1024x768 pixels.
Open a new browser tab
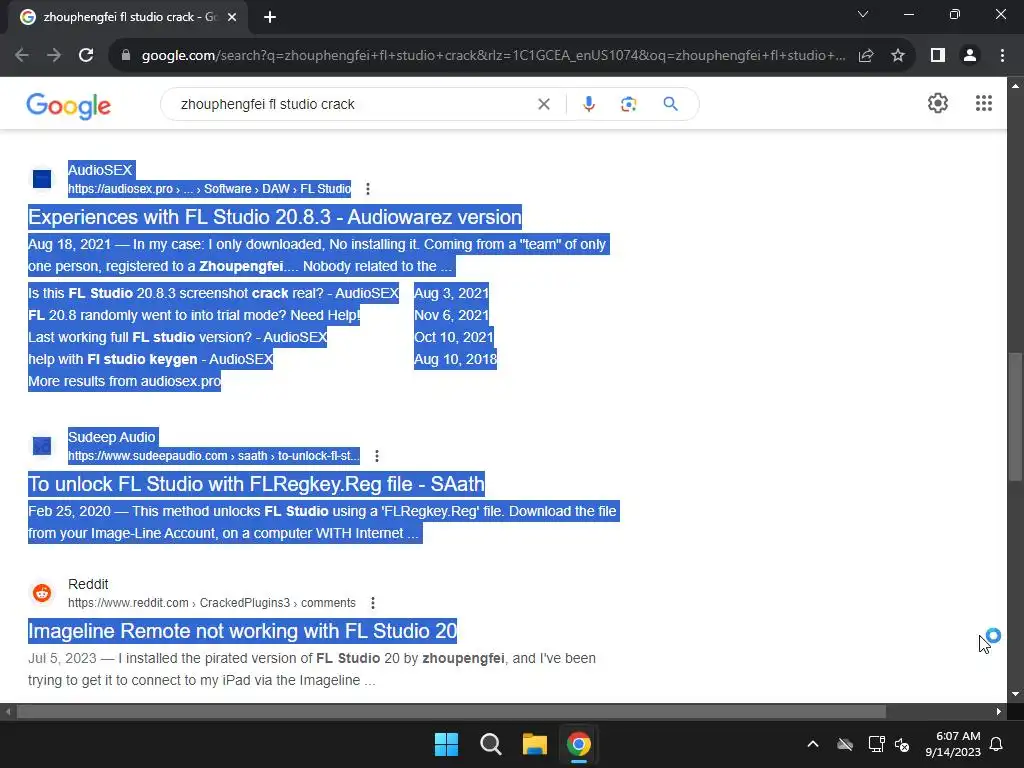(270, 17)
